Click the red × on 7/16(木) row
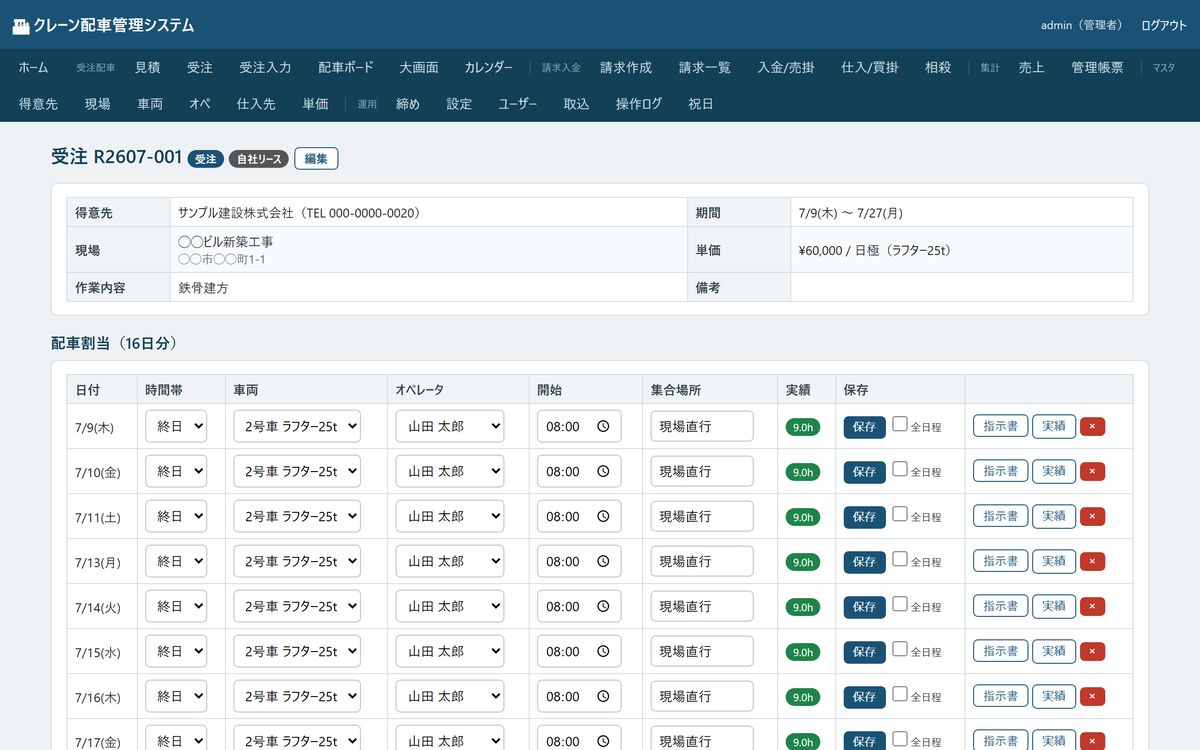The height and width of the screenshot is (750, 1200). click(x=1092, y=696)
